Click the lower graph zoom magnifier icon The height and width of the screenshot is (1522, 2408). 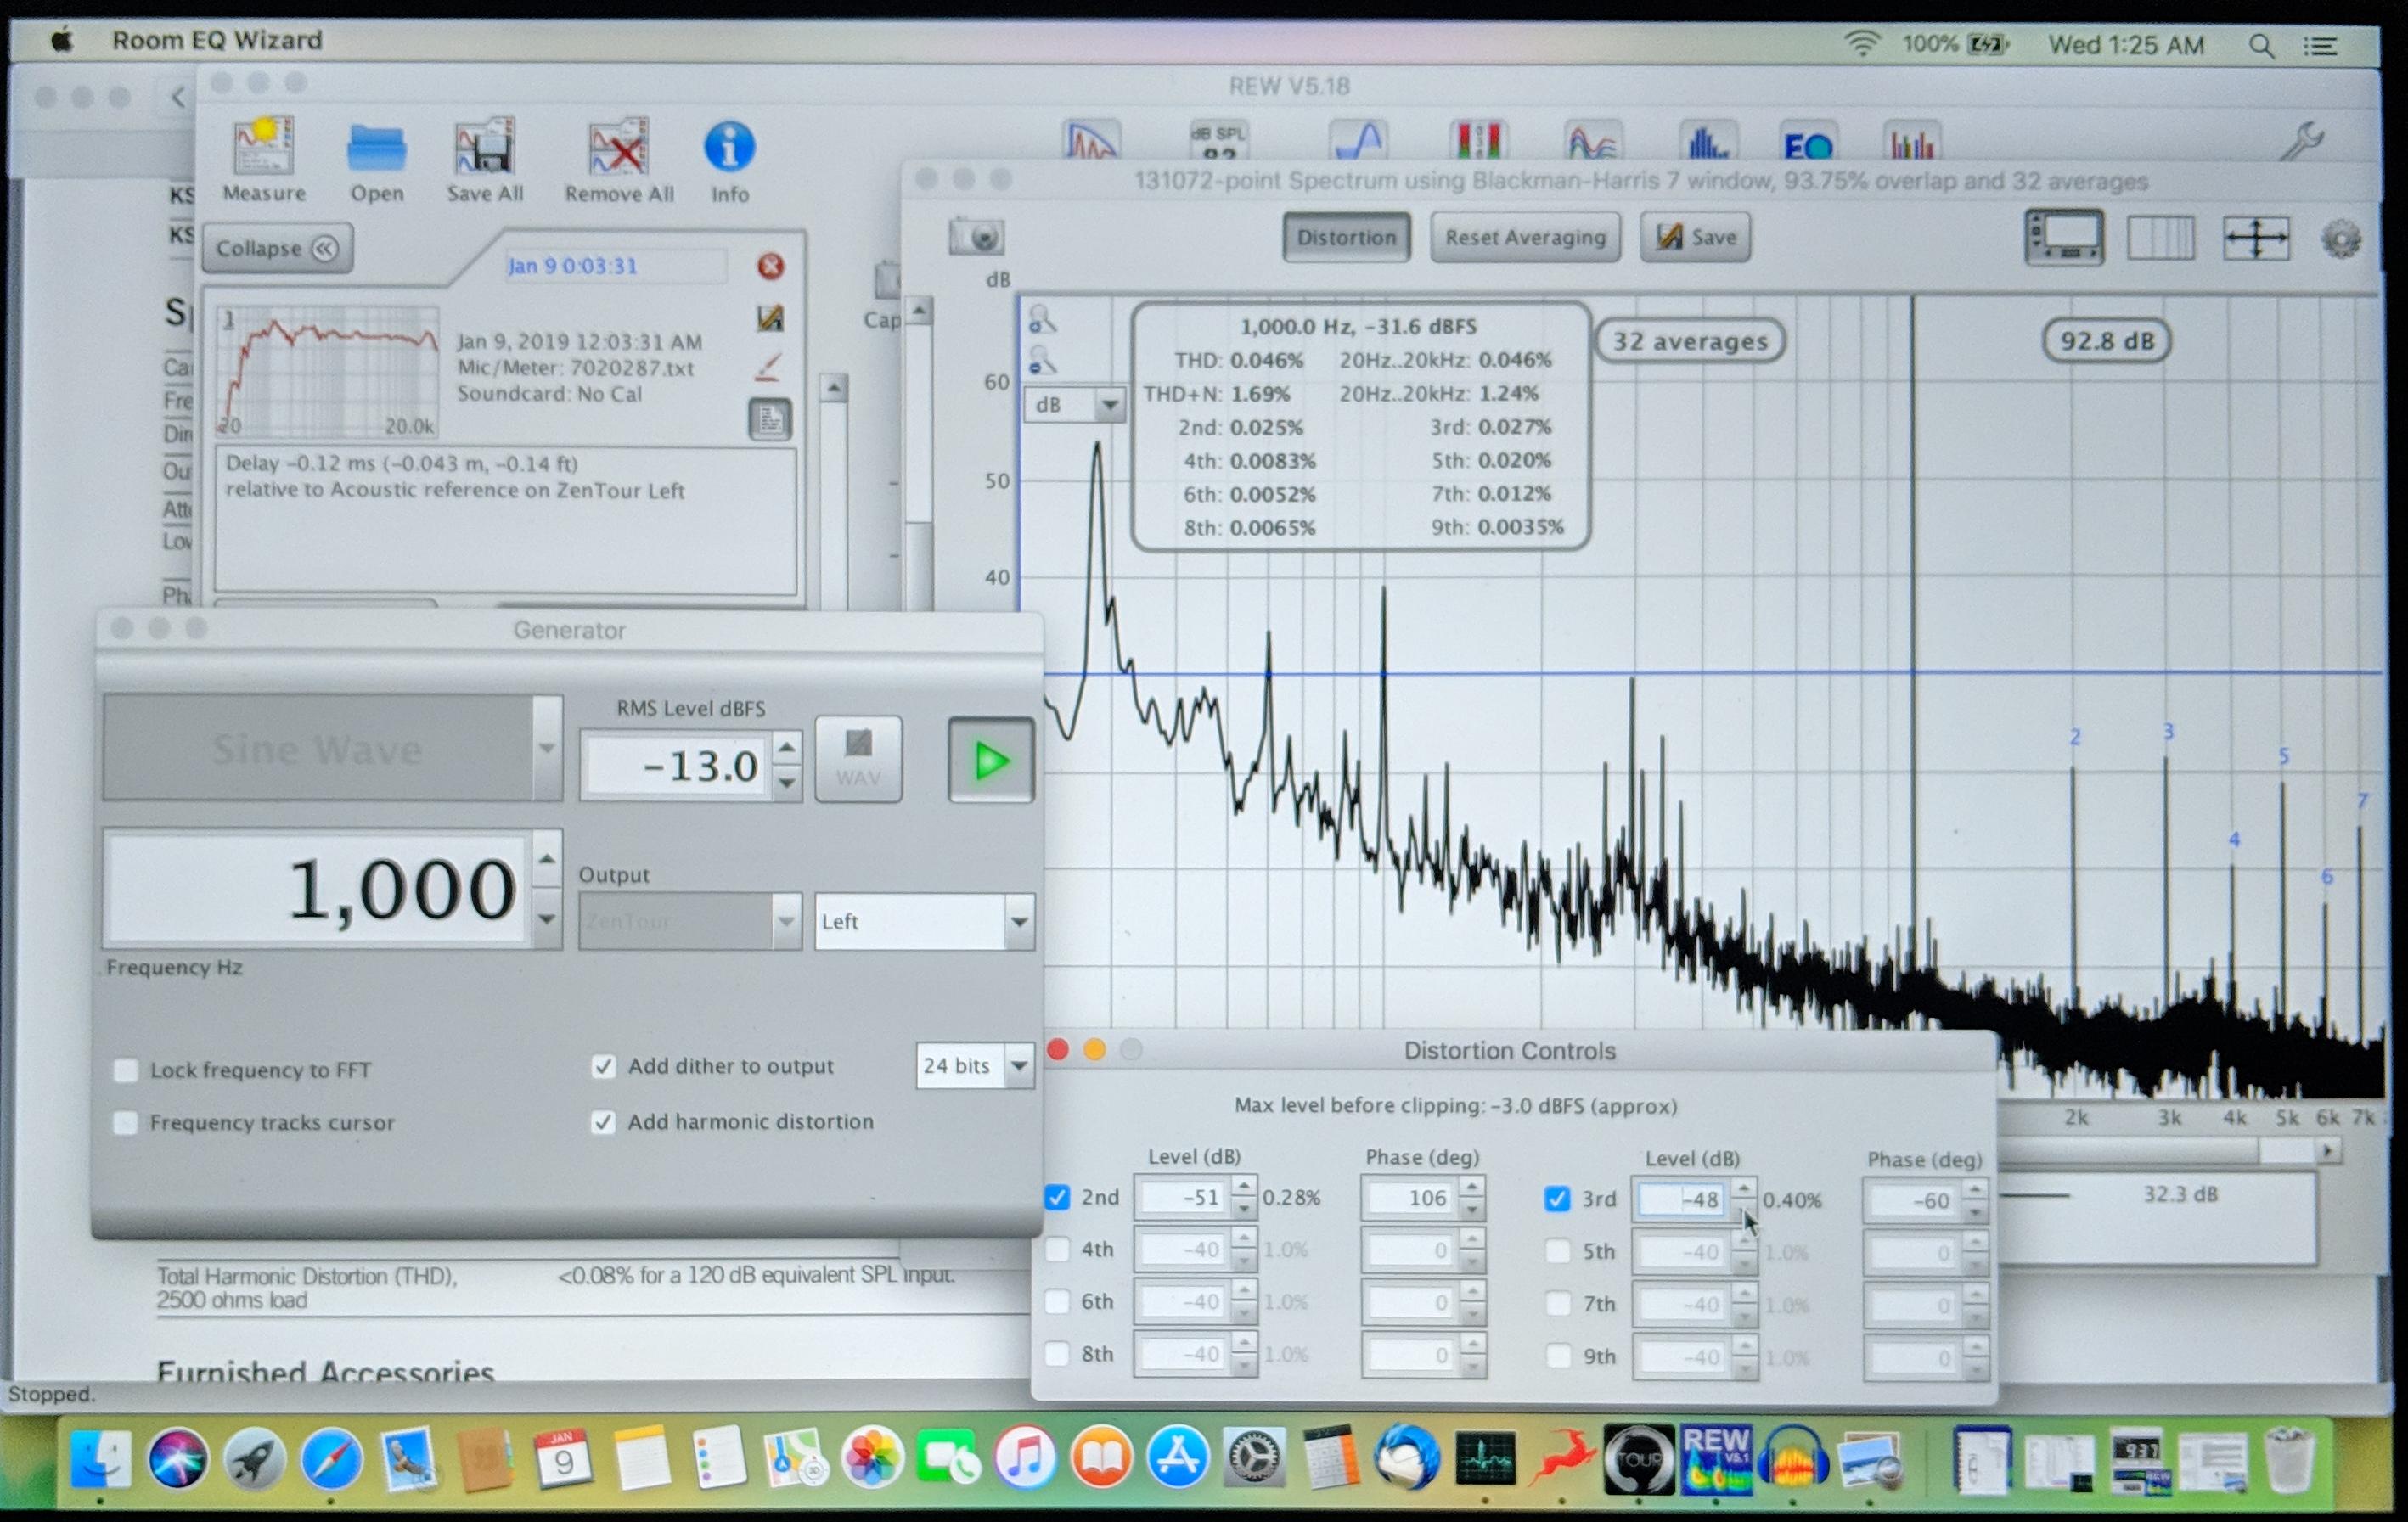1042,360
